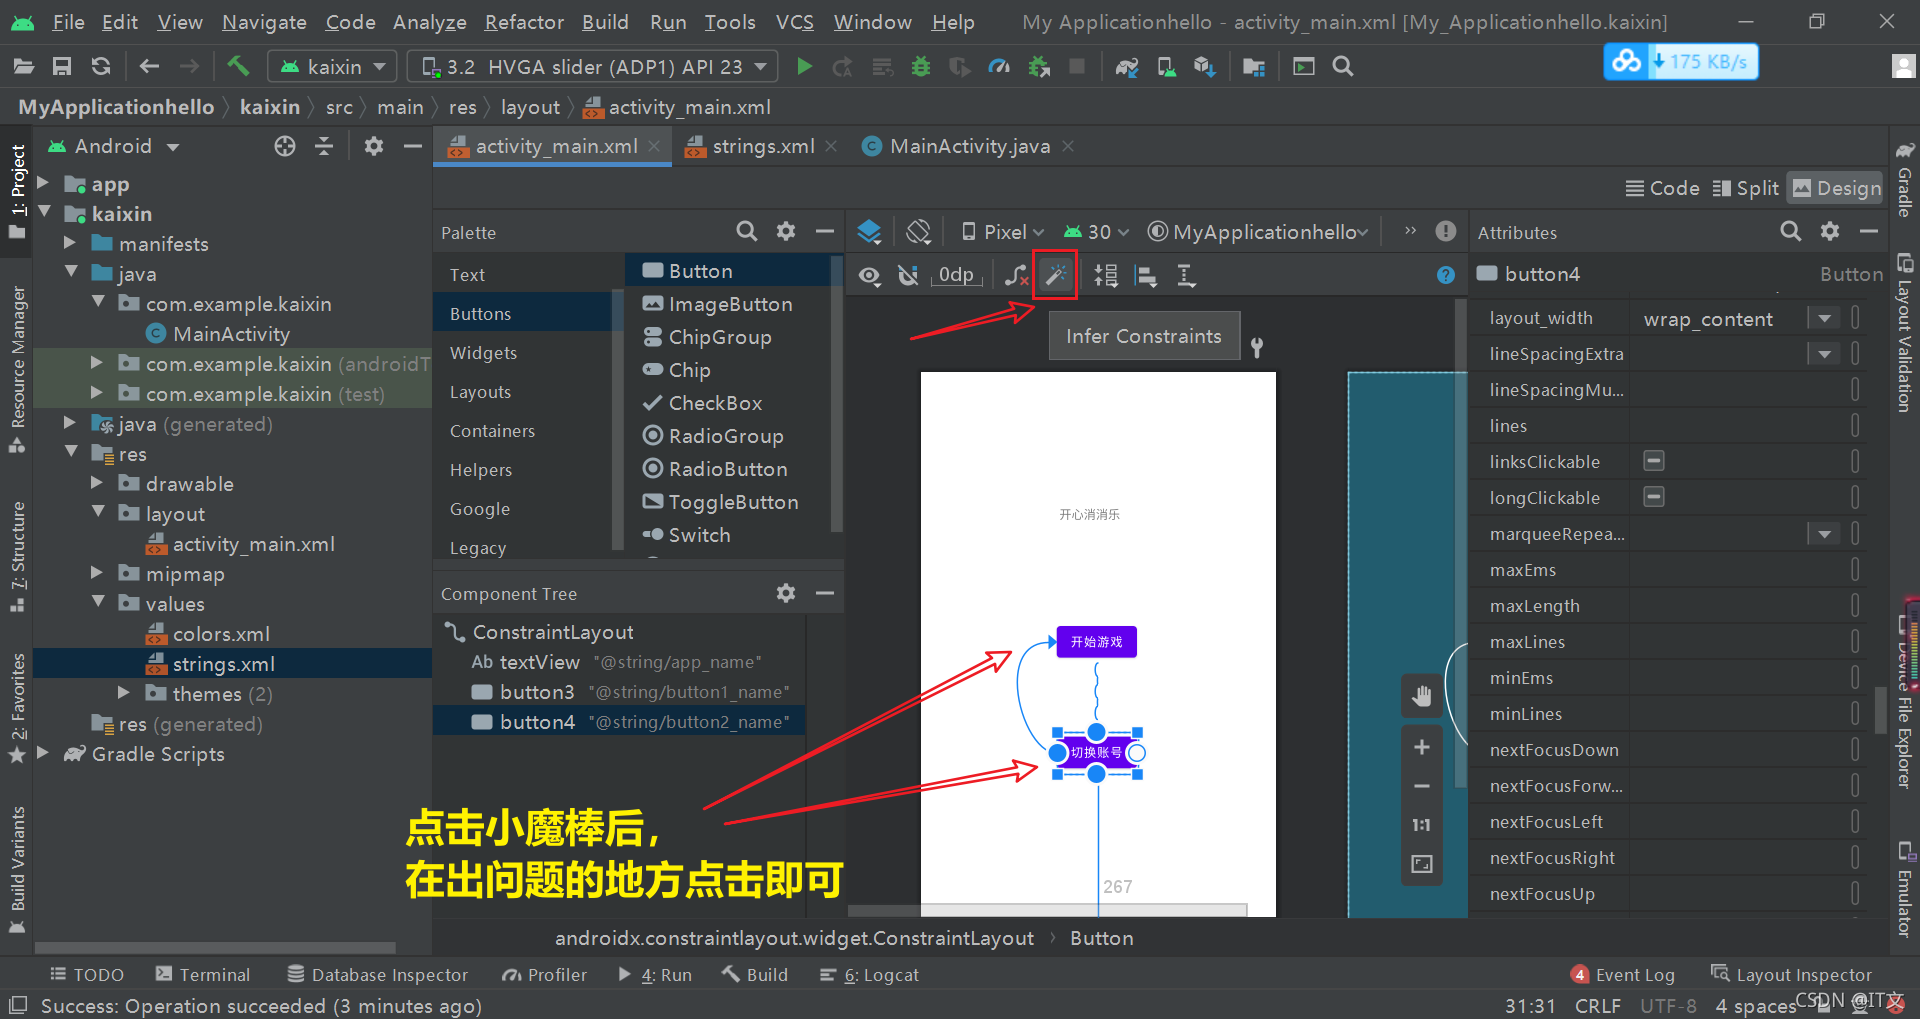This screenshot has width=1920, height=1019.
Task: Select the design surface layers icon
Action: point(869,232)
